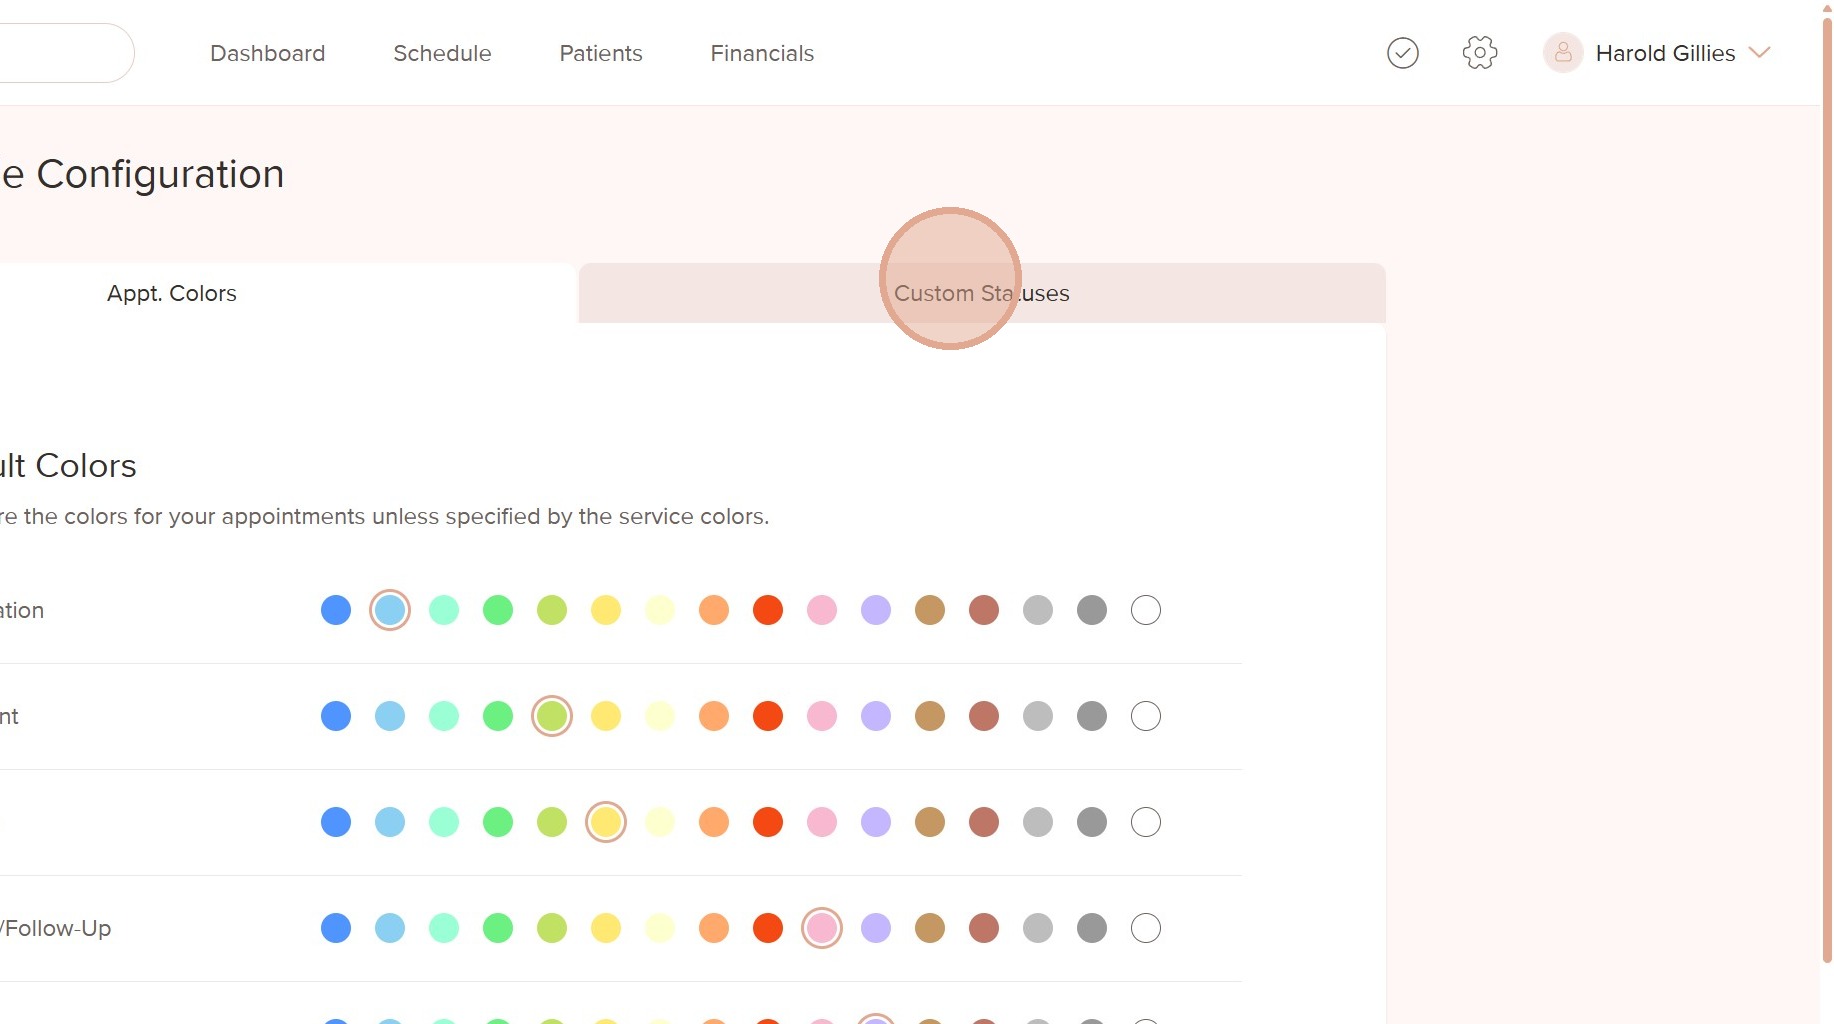Click the vertical page scrollbar
1834x1024 pixels.
[1827, 490]
